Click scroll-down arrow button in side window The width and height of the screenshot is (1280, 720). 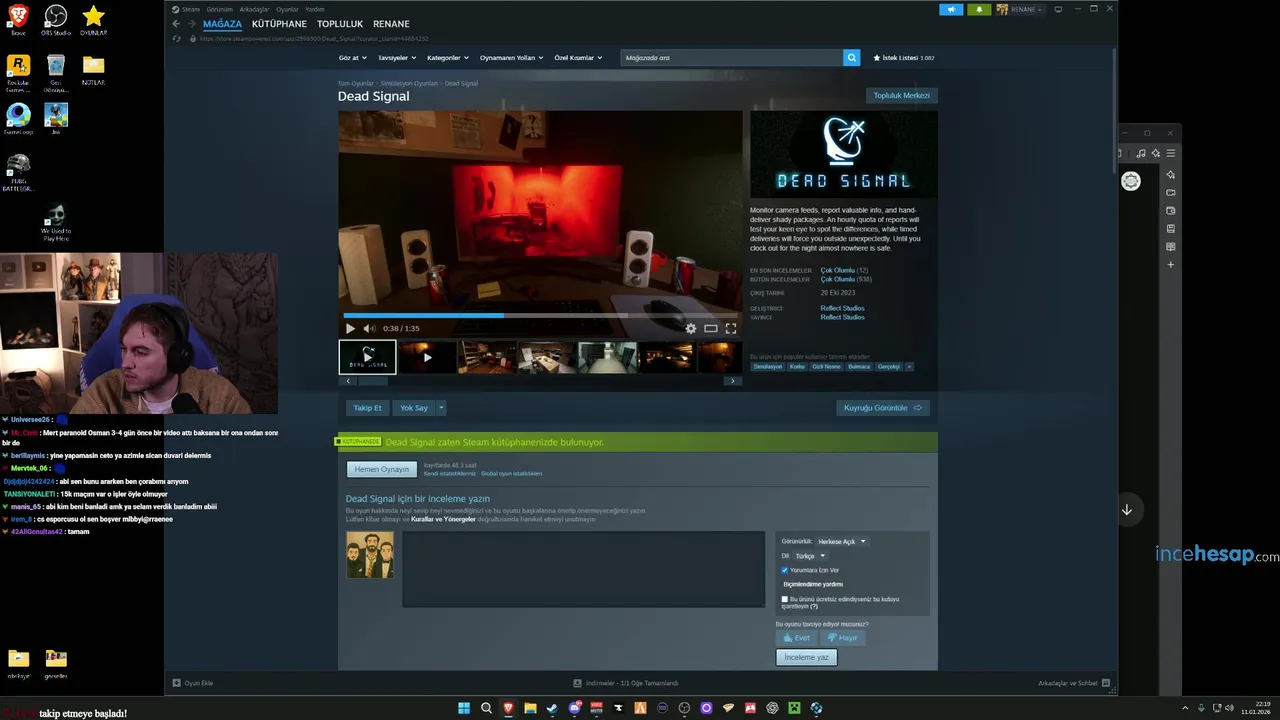[1127, 510]
